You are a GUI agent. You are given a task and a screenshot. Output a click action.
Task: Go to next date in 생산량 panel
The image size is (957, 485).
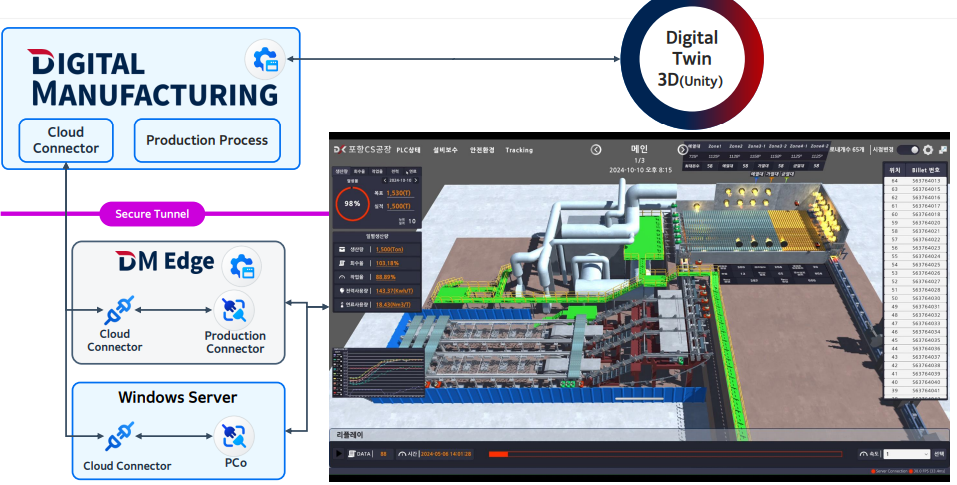pos(416,181)
